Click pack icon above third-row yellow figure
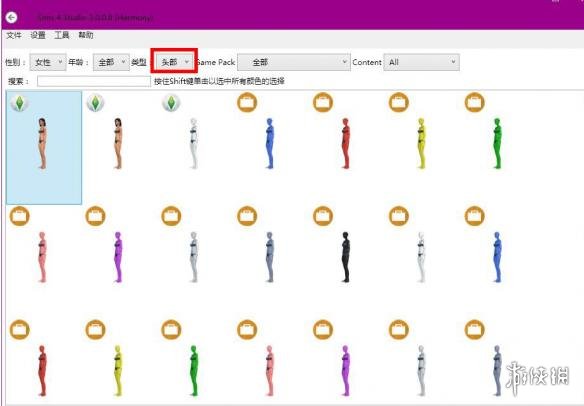 coord(95,330)
